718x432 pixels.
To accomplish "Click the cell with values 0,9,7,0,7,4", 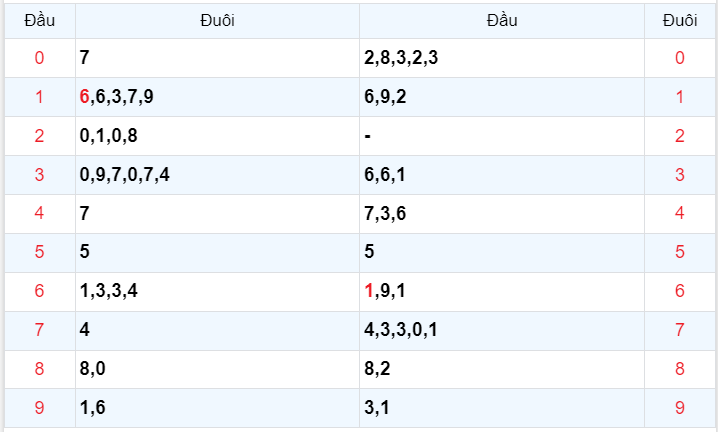I will point(125,175).
